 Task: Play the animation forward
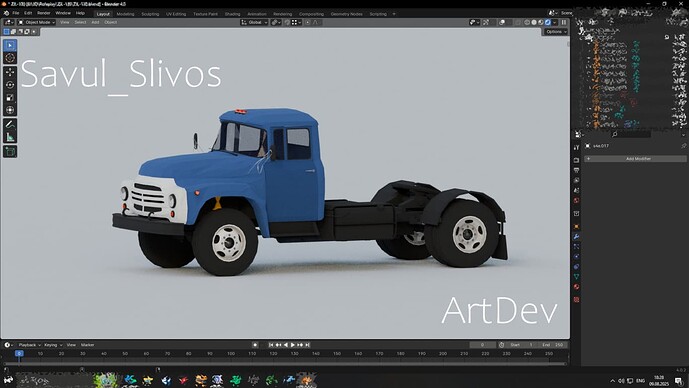293,345
